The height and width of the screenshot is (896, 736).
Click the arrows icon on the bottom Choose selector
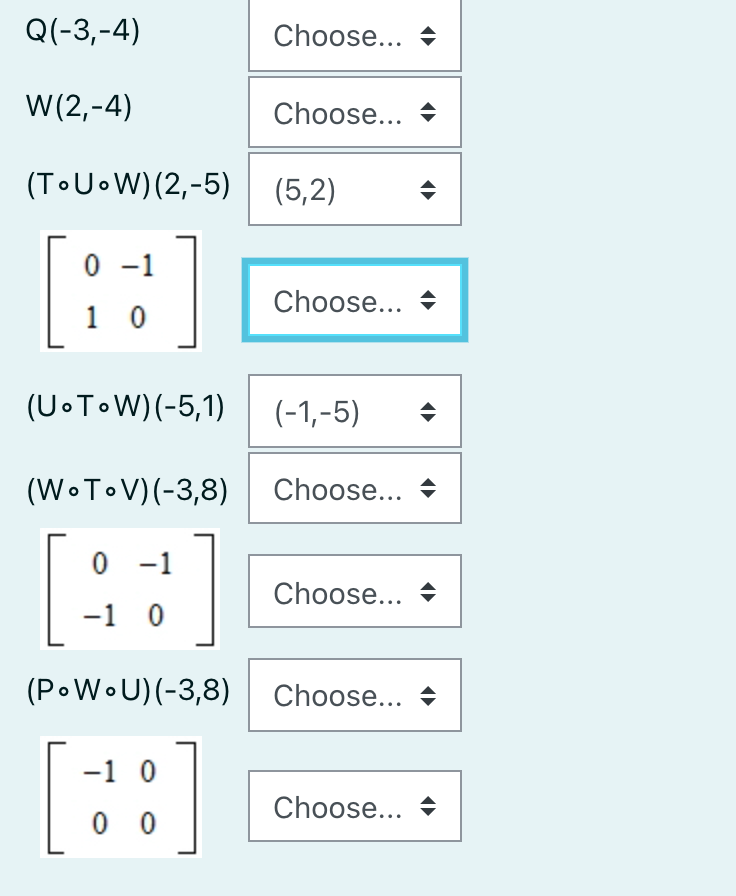[427, 807]
